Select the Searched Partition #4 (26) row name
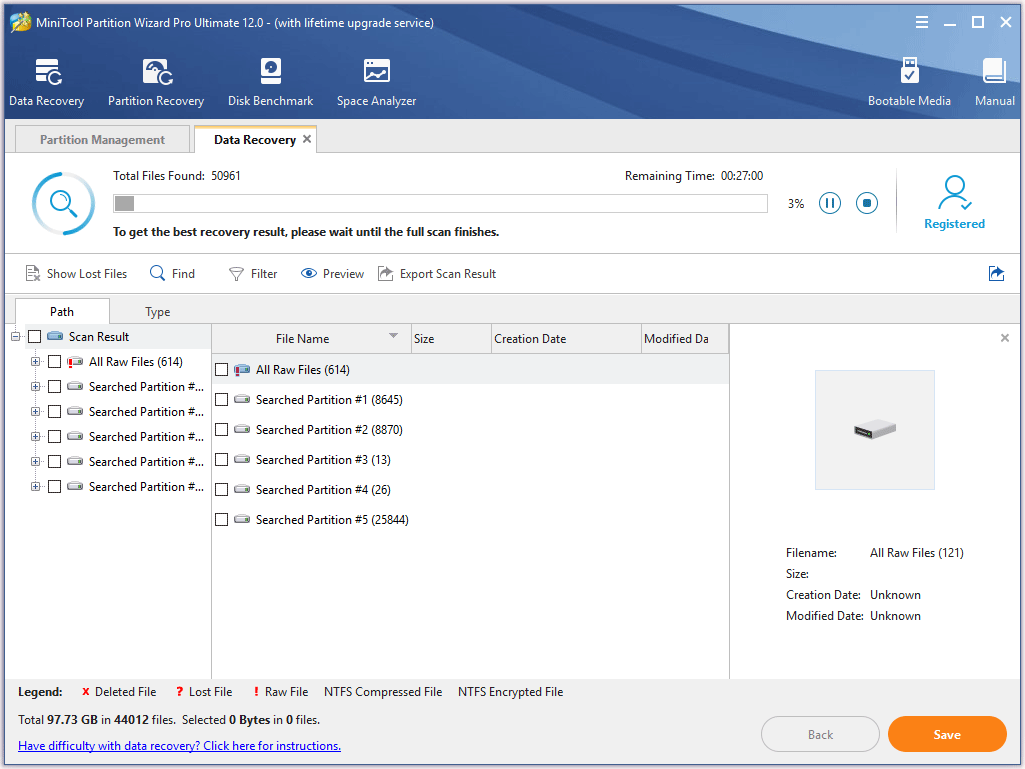Image resolution: width=1025 pixels, height=769 pixels. point(324,490)
